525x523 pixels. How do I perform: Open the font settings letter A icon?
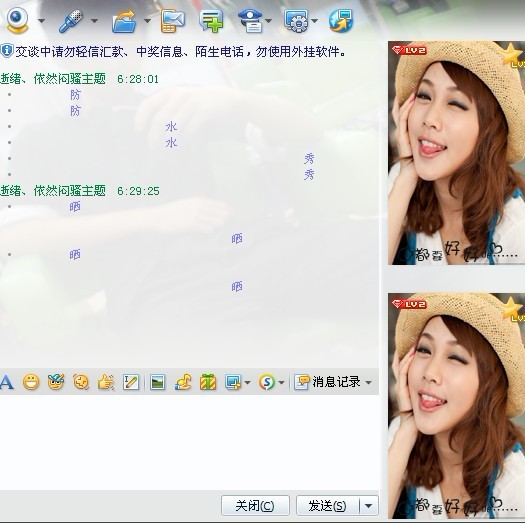click(7, 382)
